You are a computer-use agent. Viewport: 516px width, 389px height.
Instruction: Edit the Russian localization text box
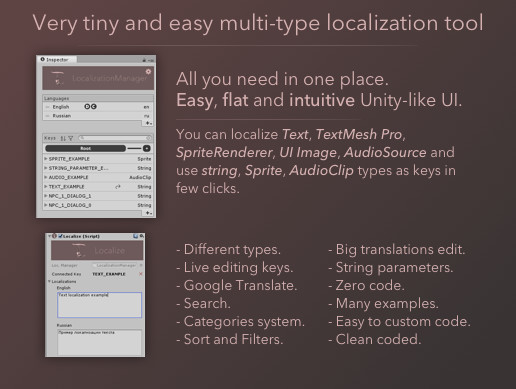pos(99,342)
